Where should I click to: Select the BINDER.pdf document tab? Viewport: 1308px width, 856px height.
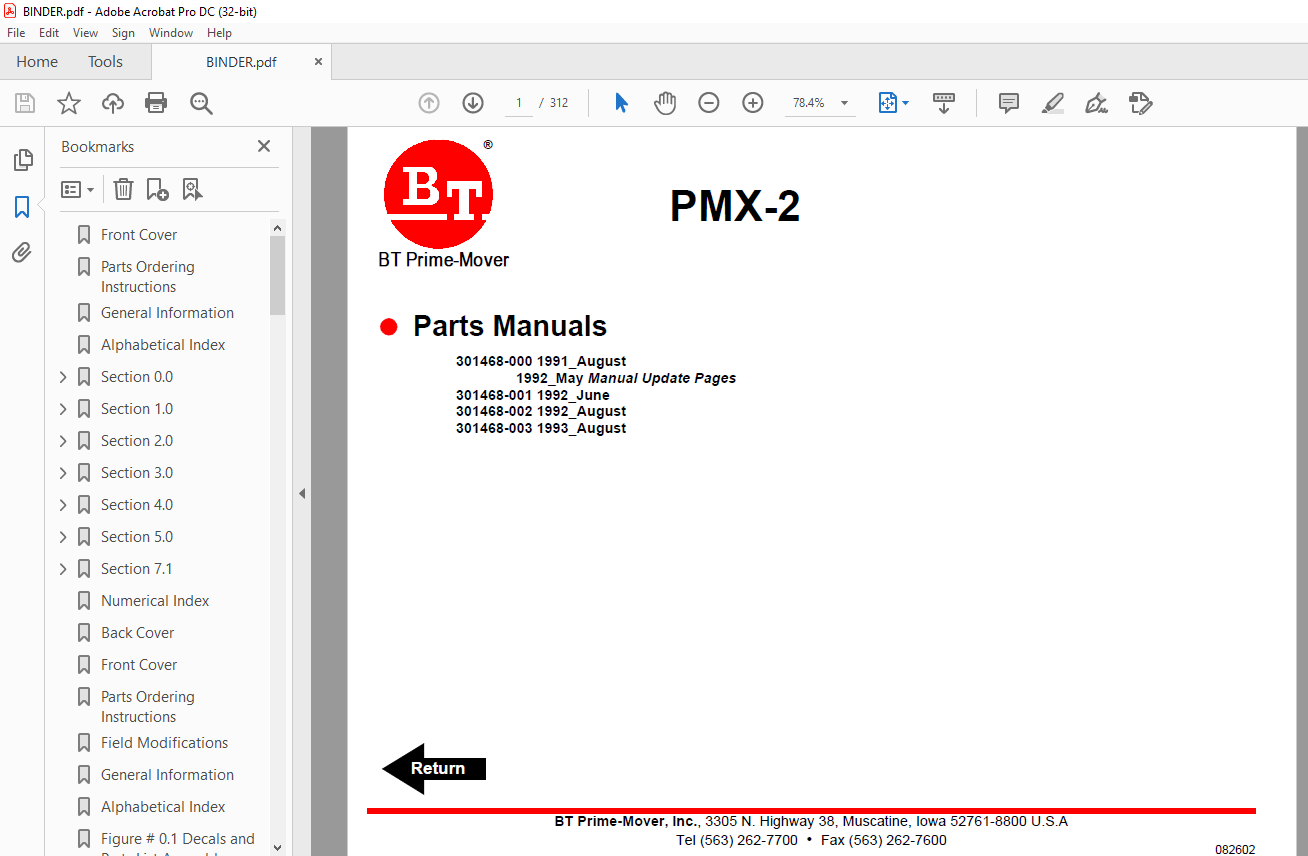point(241,62)
